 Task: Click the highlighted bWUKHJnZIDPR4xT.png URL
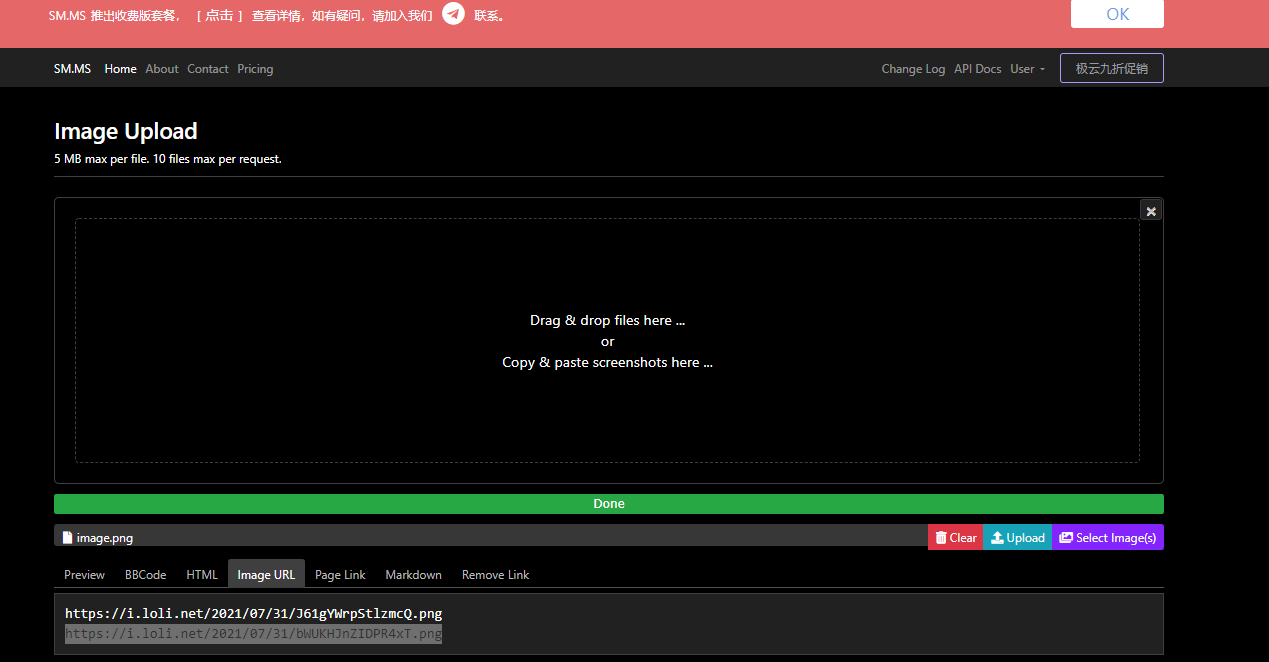pos(253,634)
